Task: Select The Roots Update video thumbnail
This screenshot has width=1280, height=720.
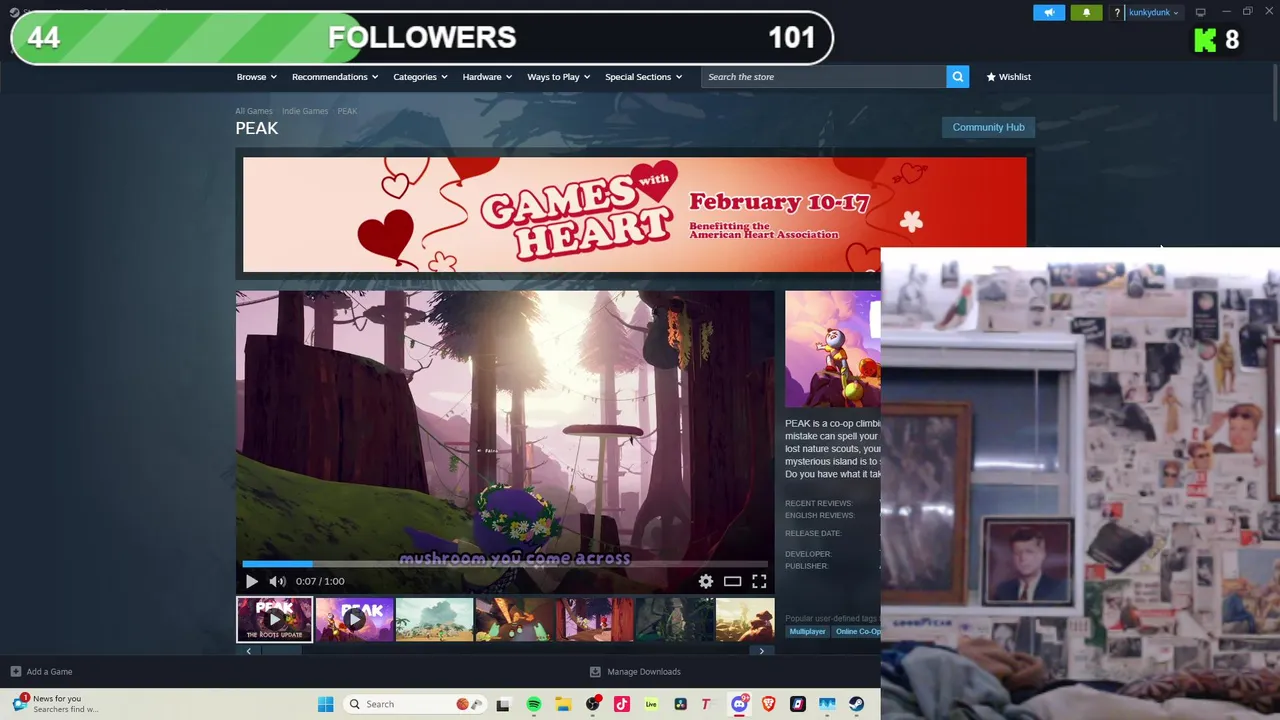Action: 274,619
